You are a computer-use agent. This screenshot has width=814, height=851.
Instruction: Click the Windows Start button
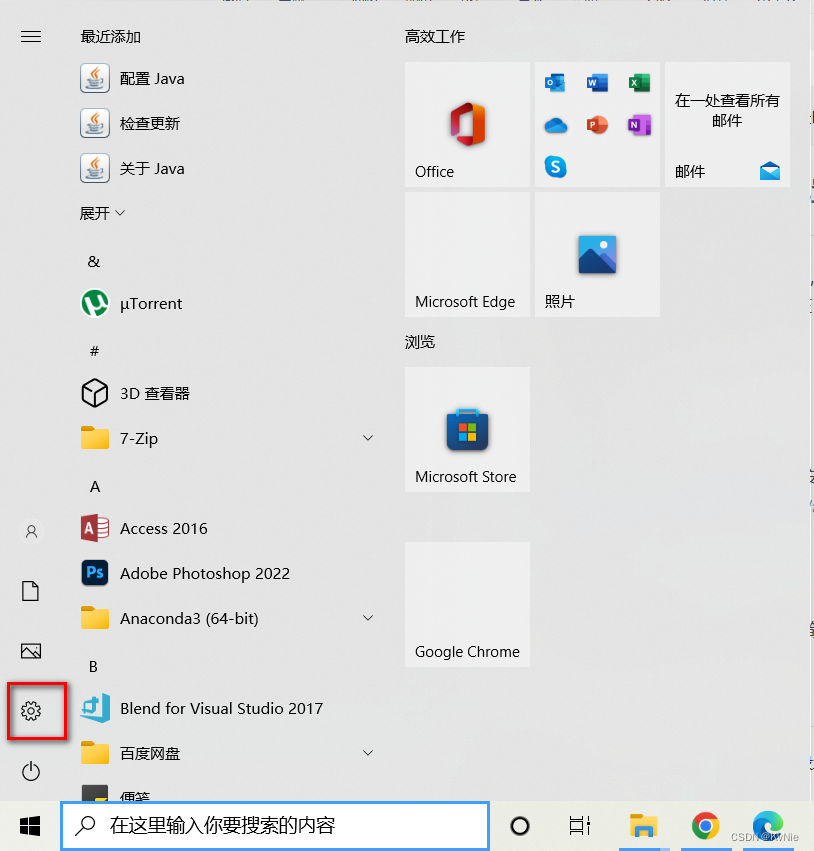coord(30,826)
